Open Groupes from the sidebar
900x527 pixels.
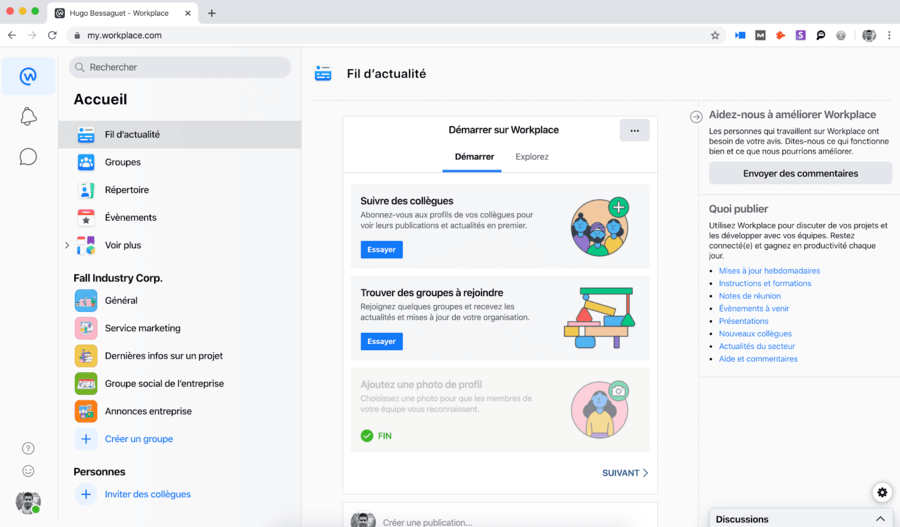click(122, 162)
